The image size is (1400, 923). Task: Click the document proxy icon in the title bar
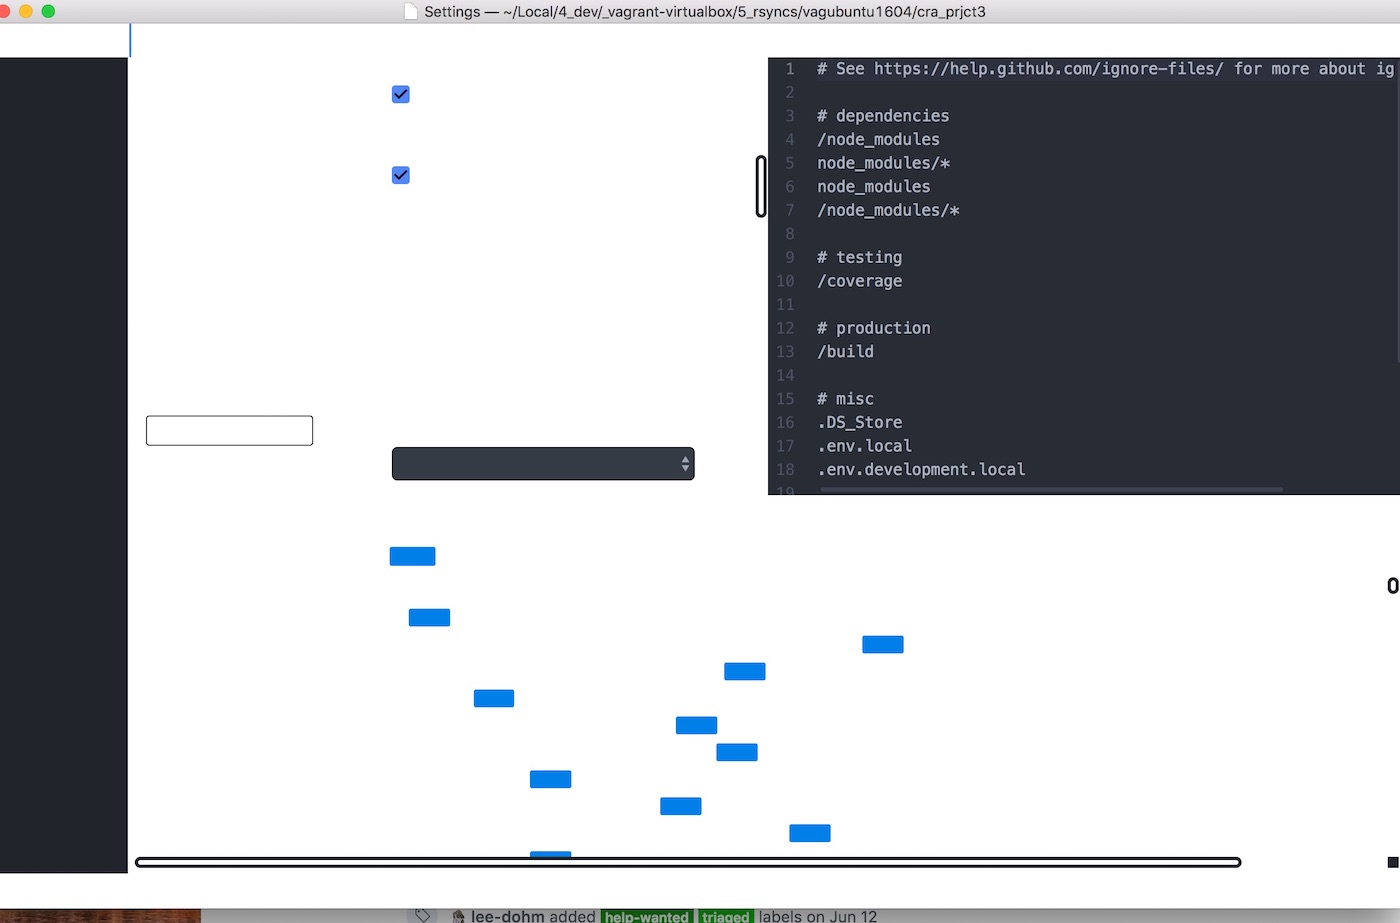(410, 12)
